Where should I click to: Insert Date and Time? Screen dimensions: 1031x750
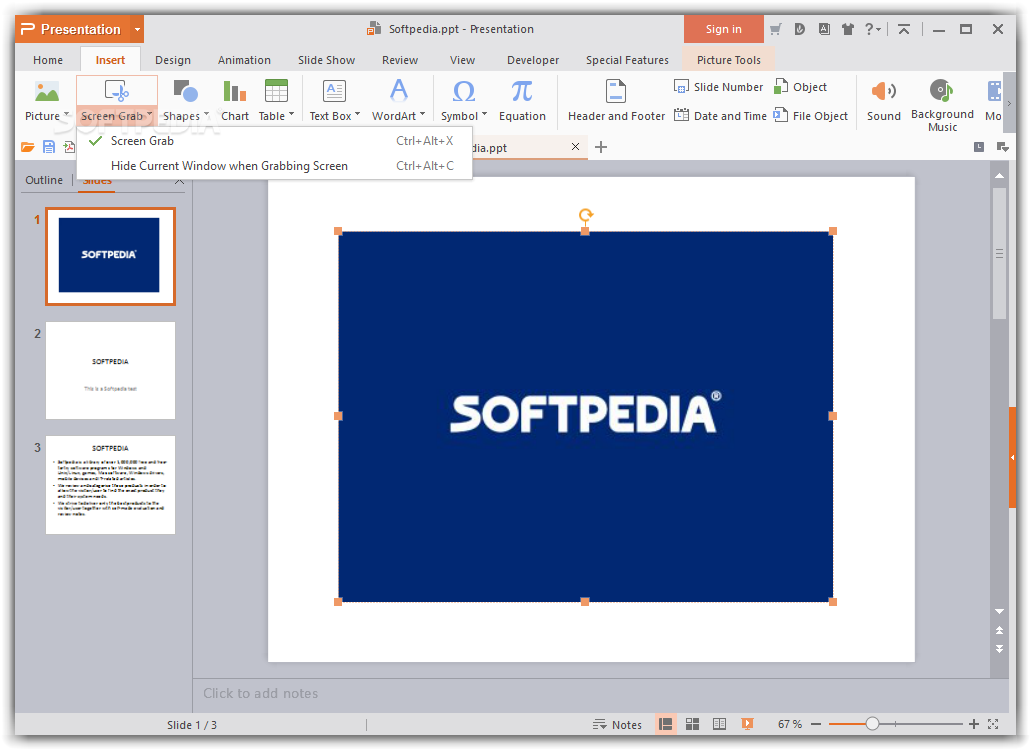tap(721, 116)
